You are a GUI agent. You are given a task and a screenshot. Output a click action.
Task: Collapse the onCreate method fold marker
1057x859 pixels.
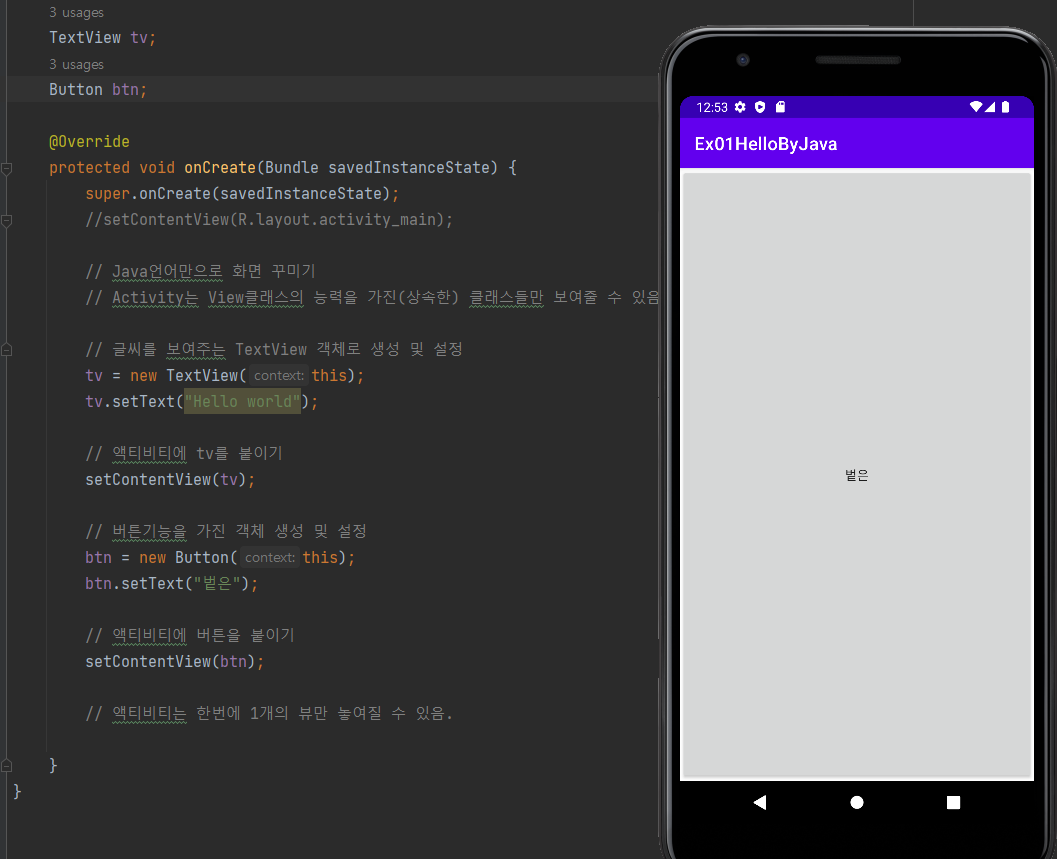[7, 169]
